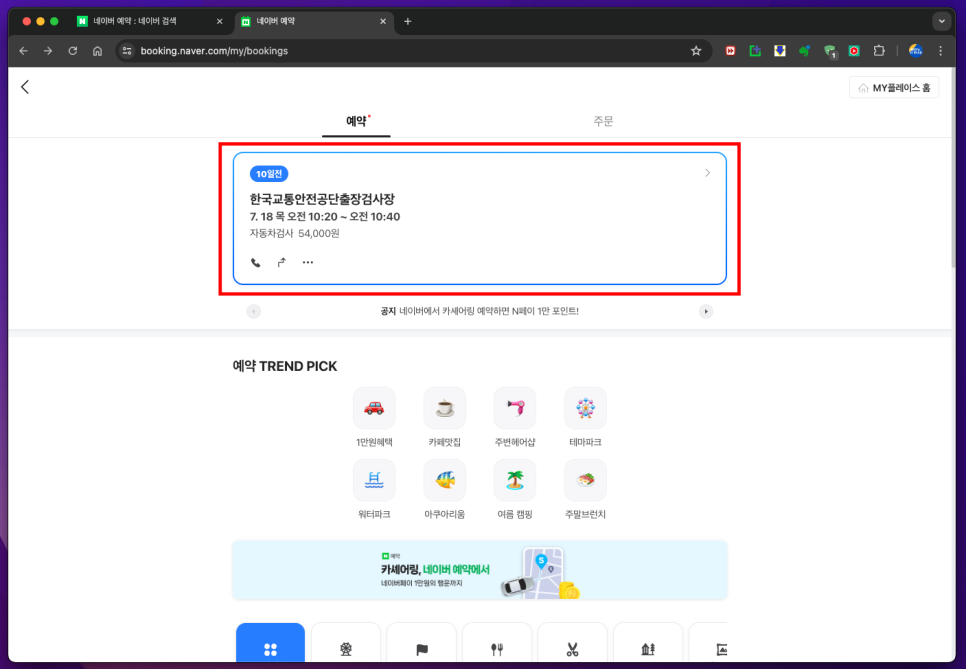Open Chrome three-dot menu

(x=940, y=51)
